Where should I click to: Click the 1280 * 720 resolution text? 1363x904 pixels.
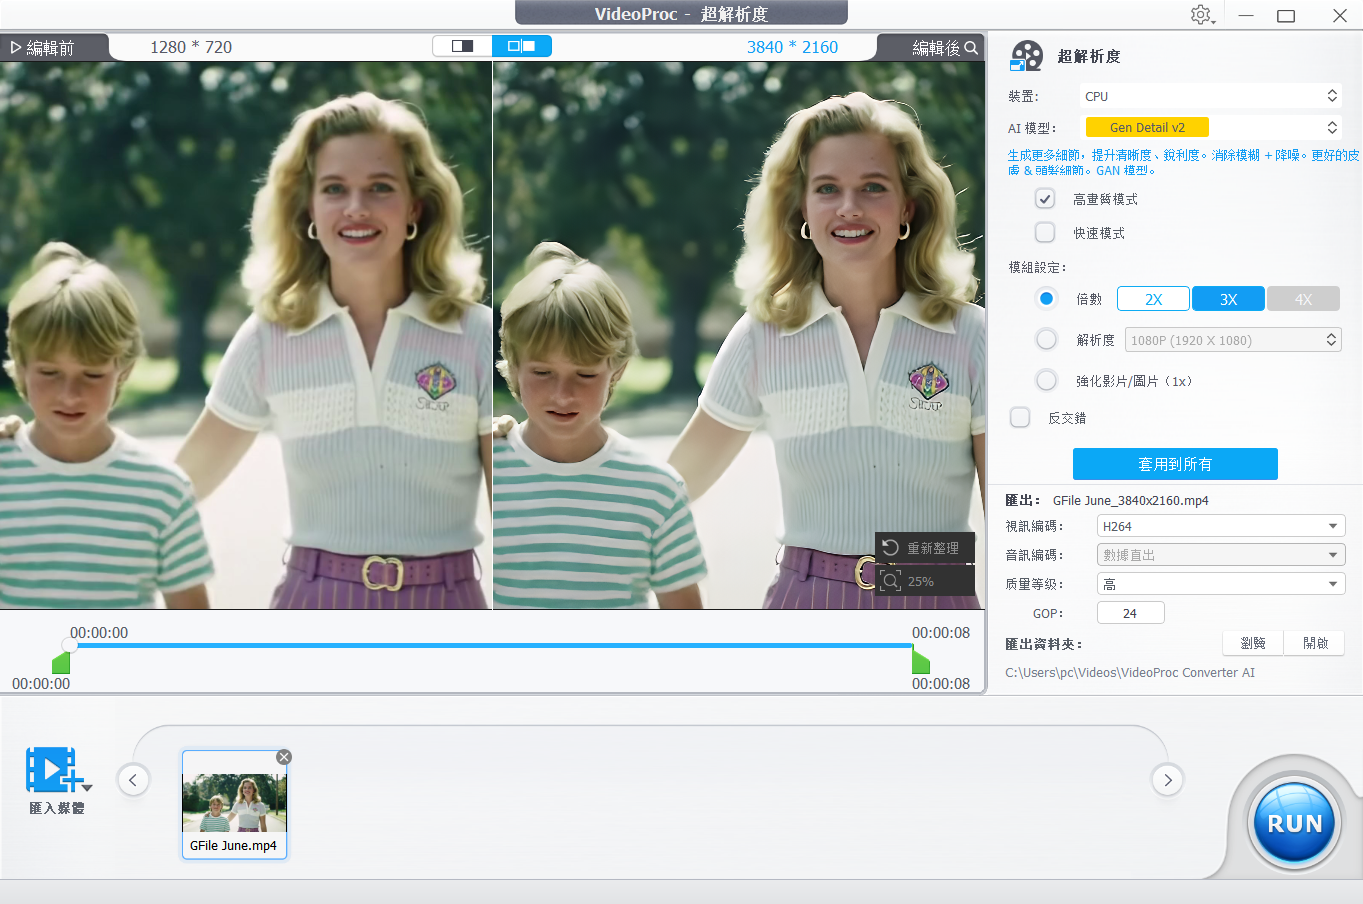pos(191,47)
